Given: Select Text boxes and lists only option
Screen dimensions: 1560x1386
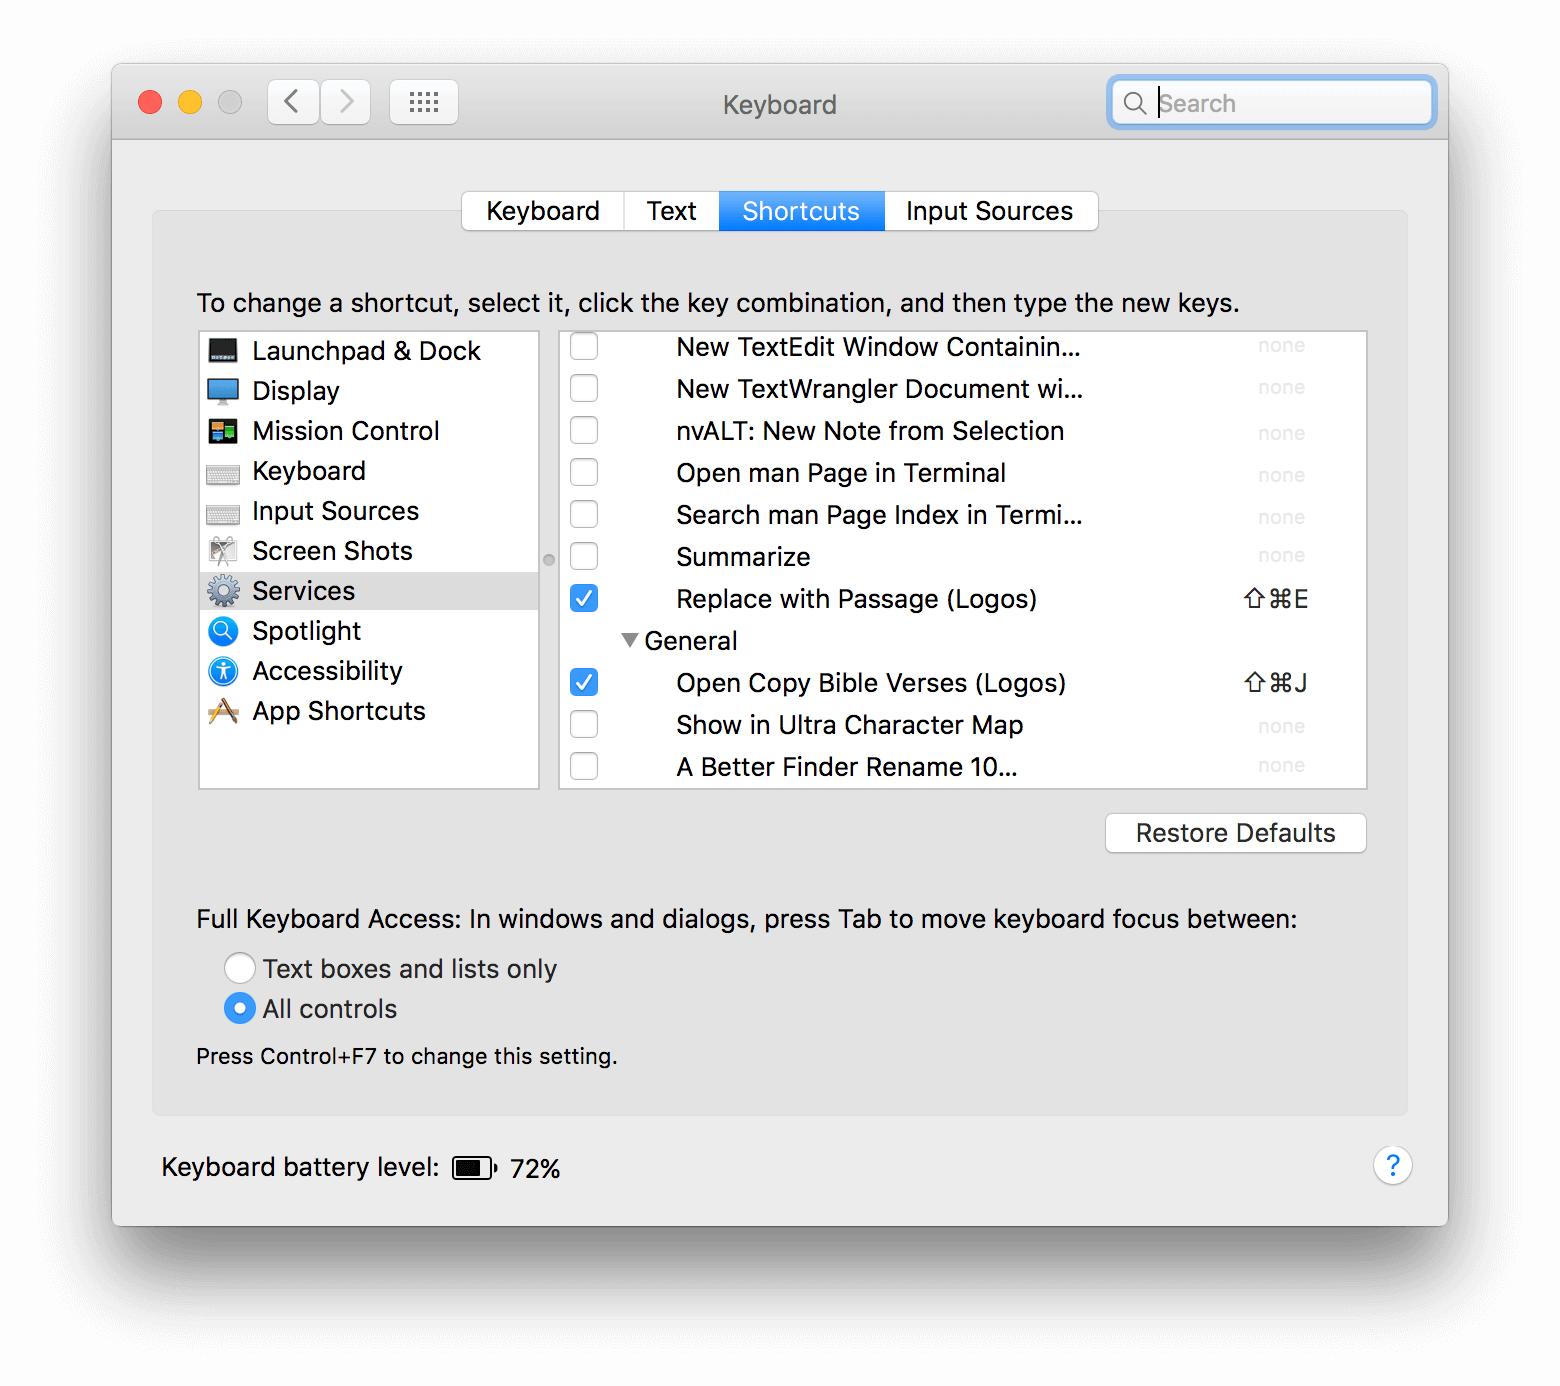Looking at the screenshot, I should pos(240,968).
